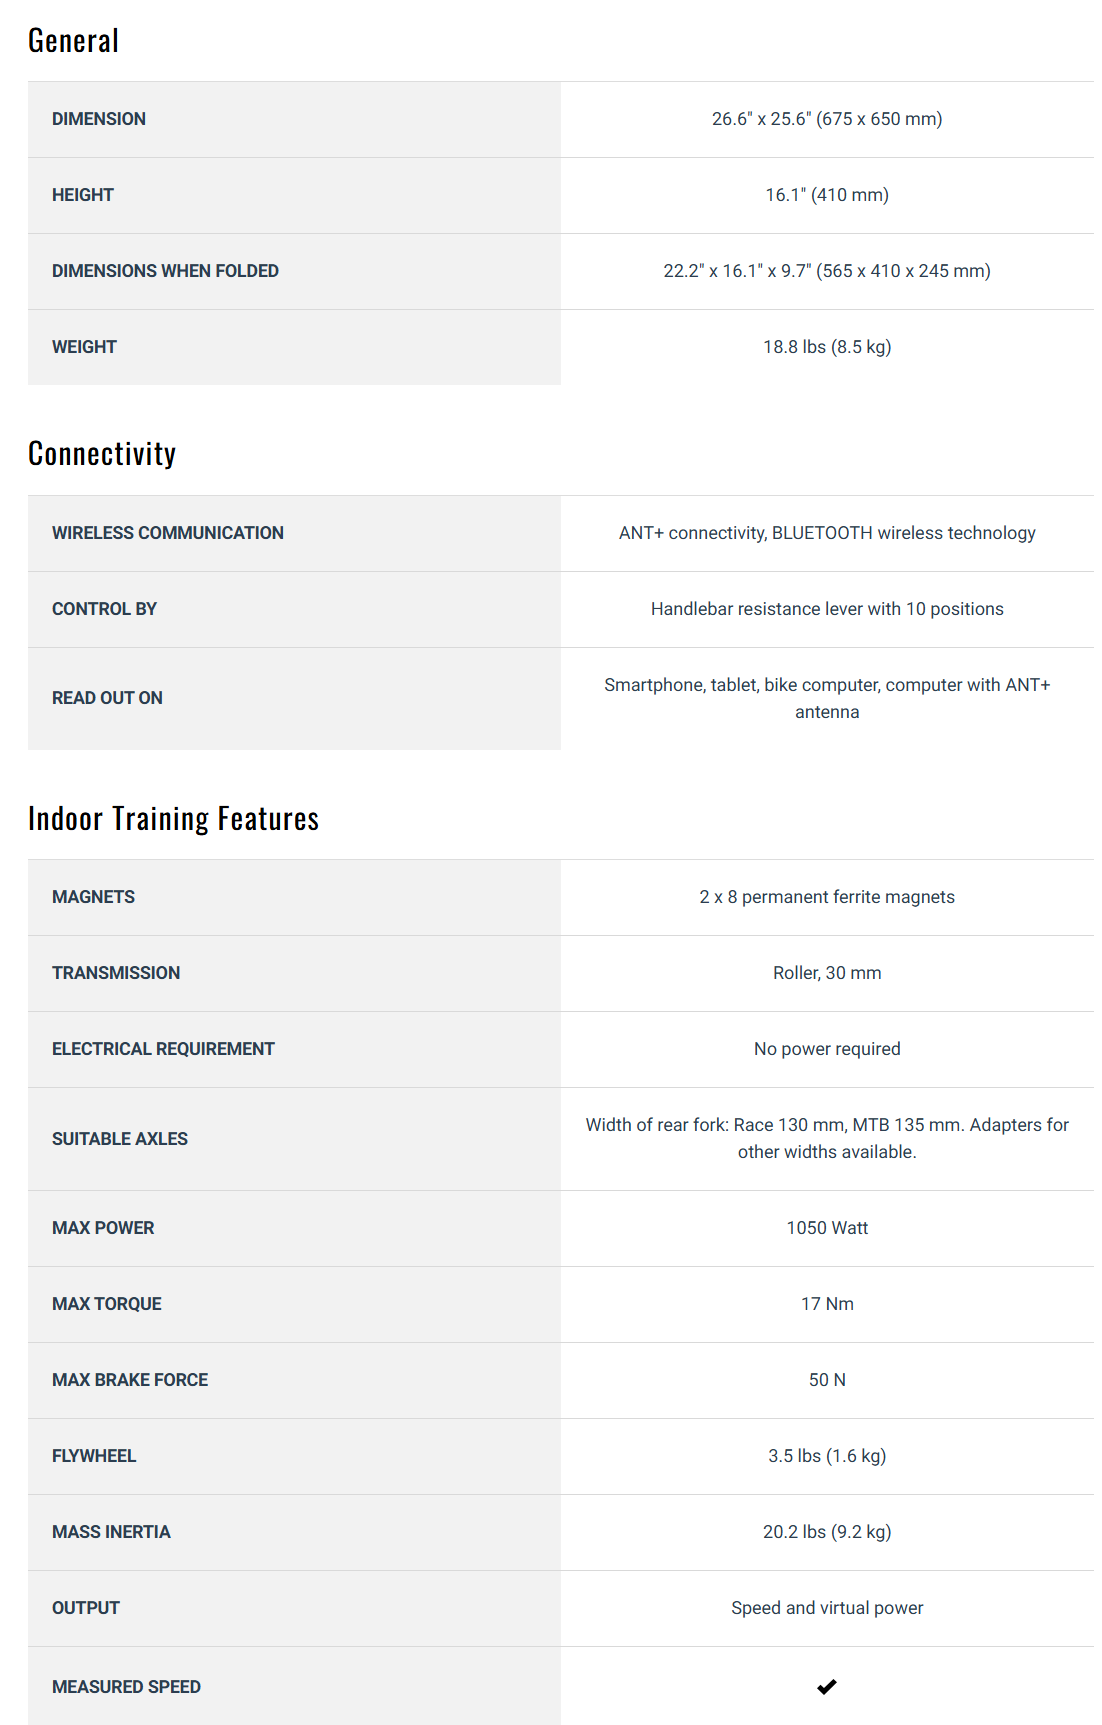Click the 1050 Watt max power value

[827, 1228]
